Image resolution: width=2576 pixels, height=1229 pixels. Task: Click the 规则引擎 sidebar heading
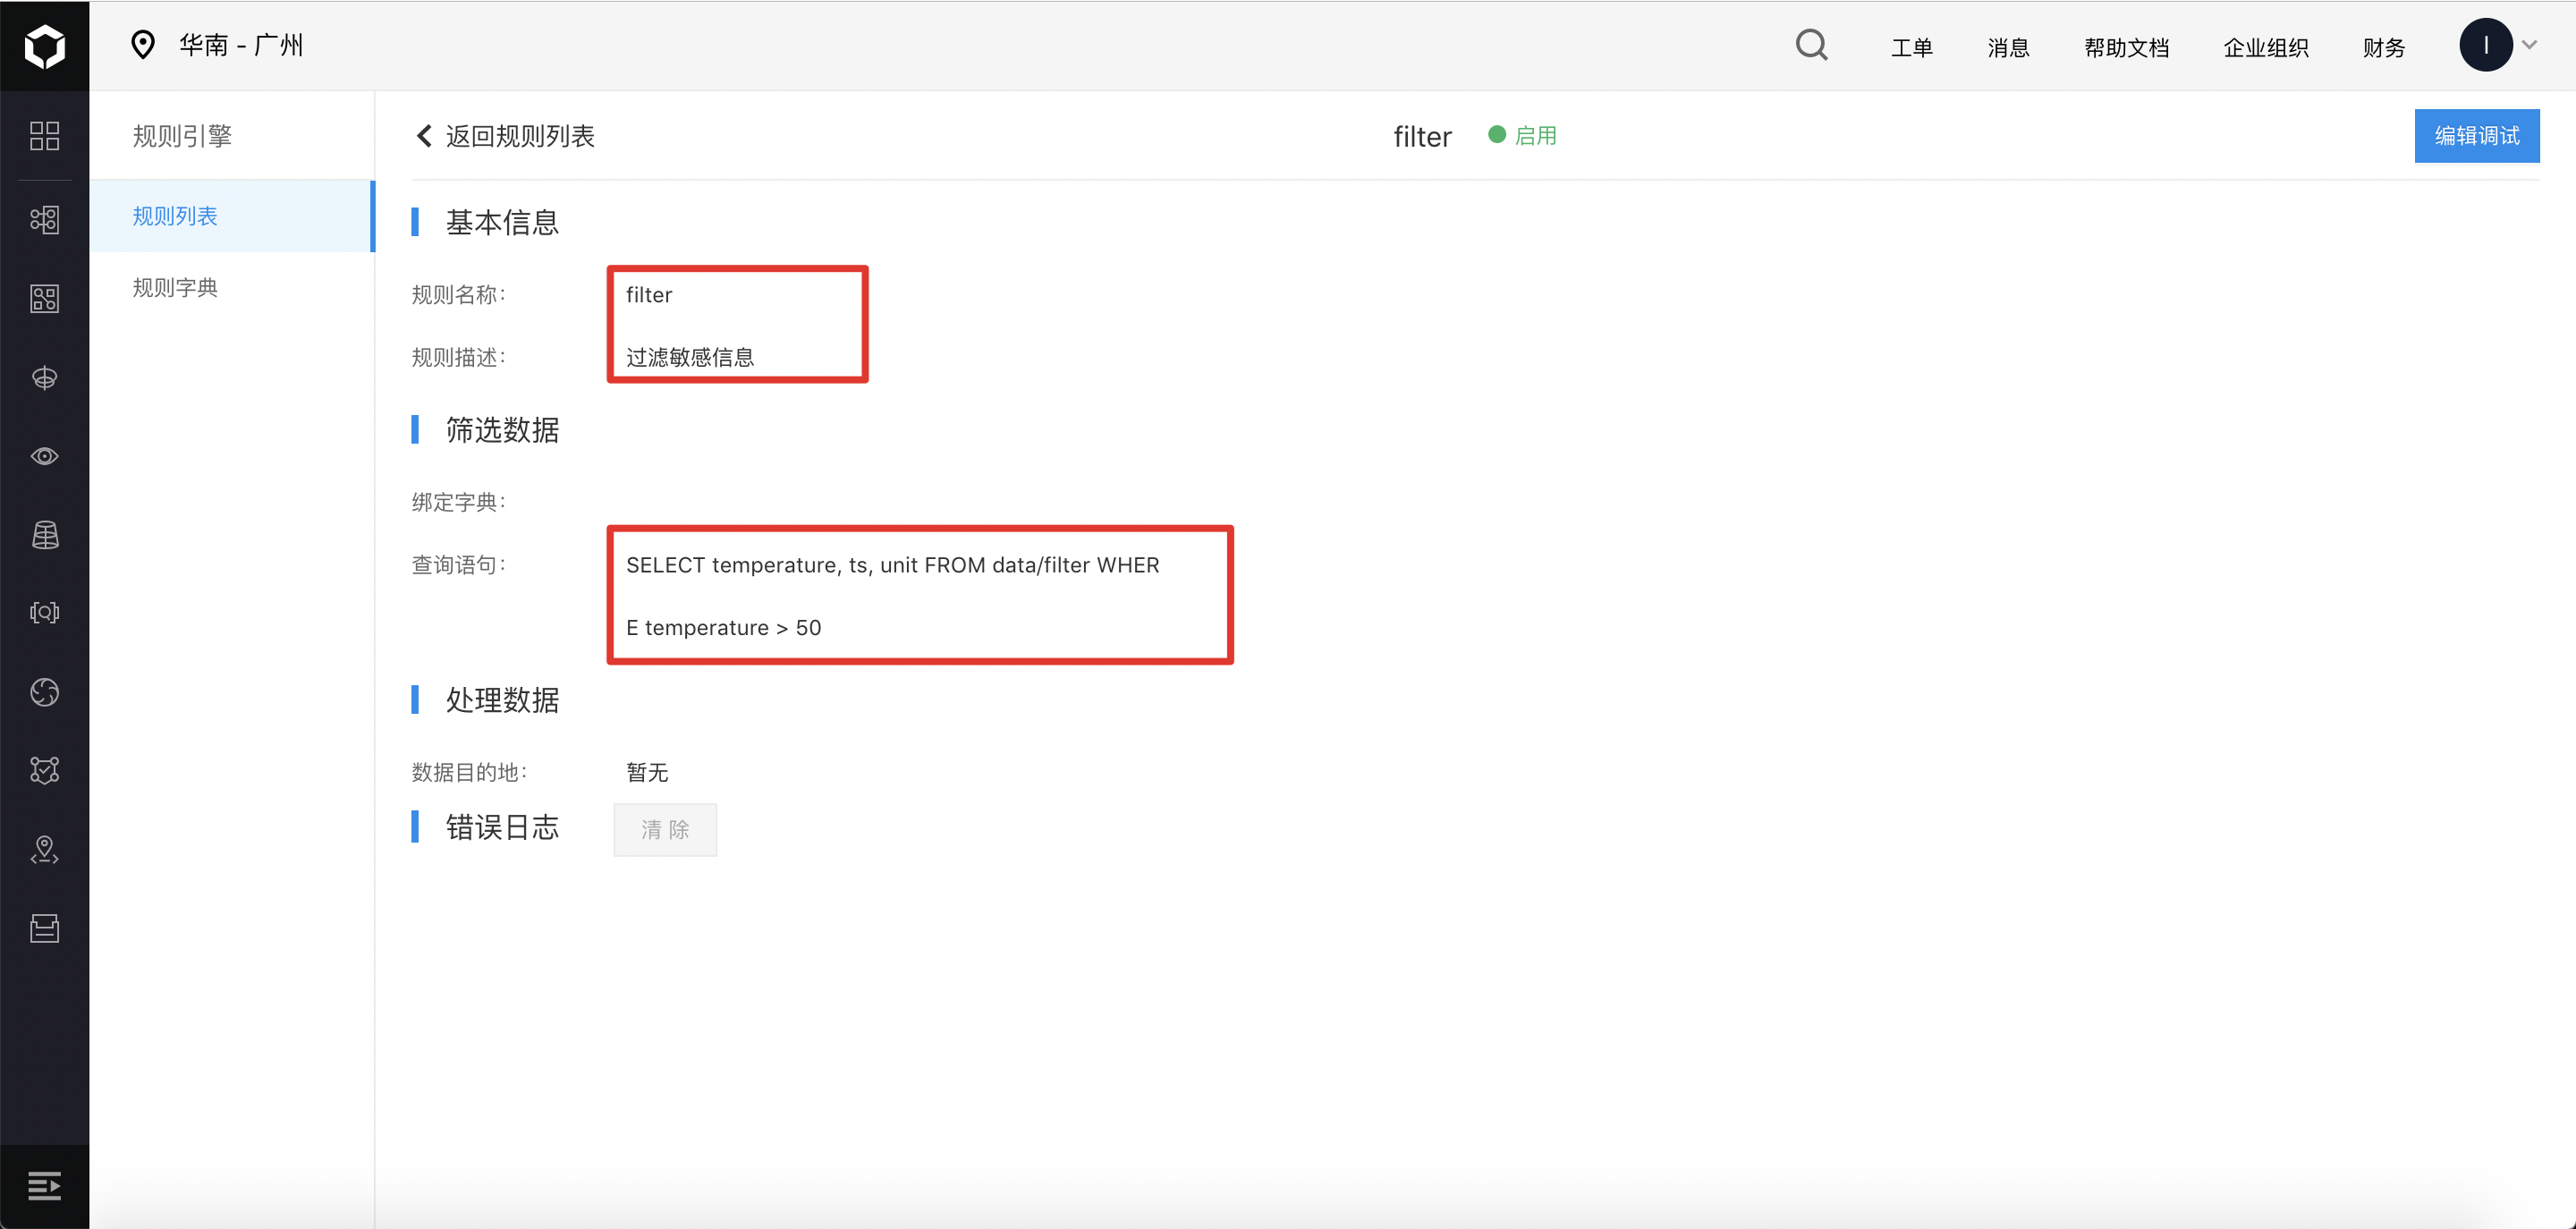[182, 136]
